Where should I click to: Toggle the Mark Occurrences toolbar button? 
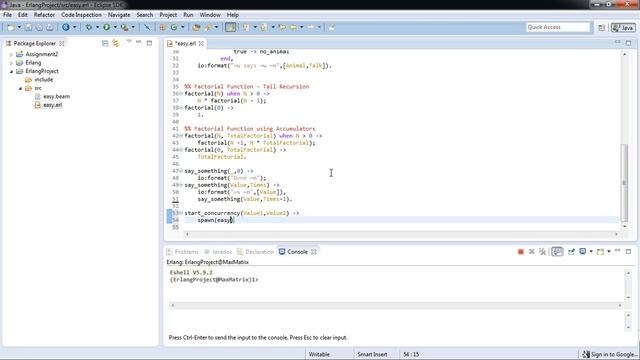tap(231, 27)
